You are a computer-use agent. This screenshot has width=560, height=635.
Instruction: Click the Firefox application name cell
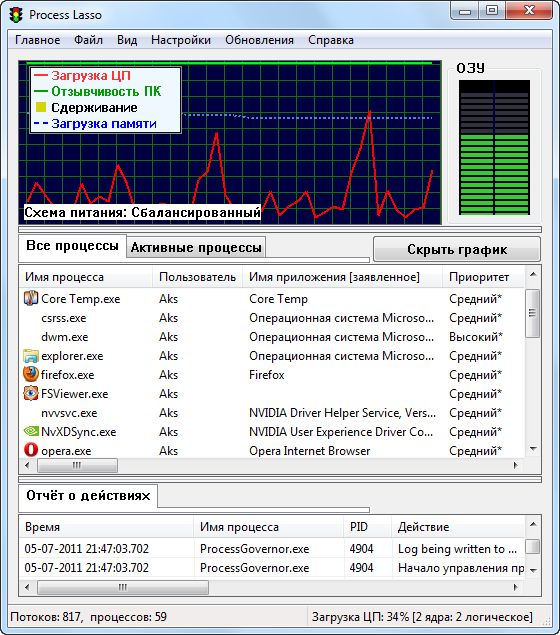point(267,375)
